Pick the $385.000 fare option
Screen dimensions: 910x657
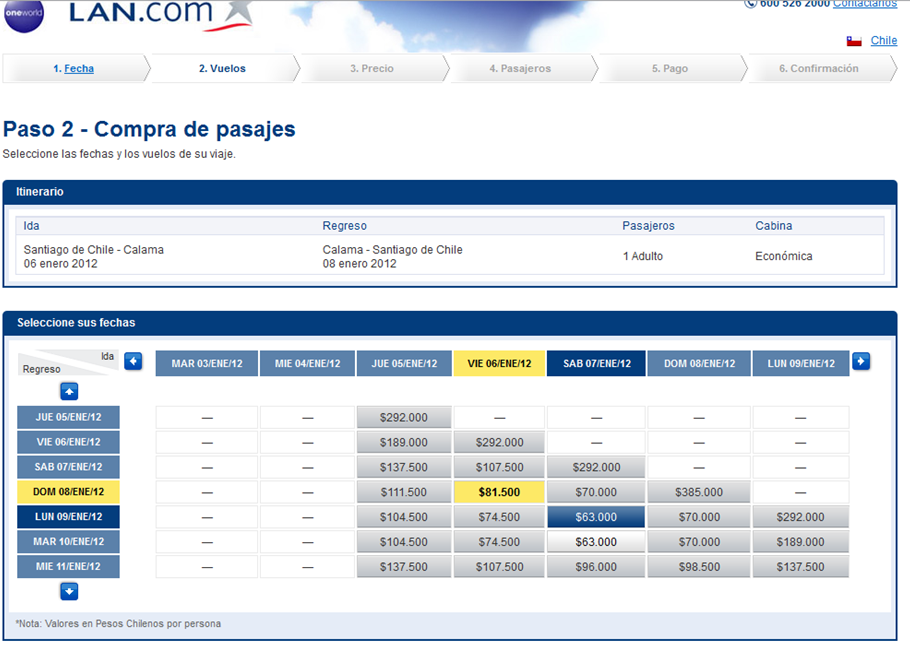698,492
